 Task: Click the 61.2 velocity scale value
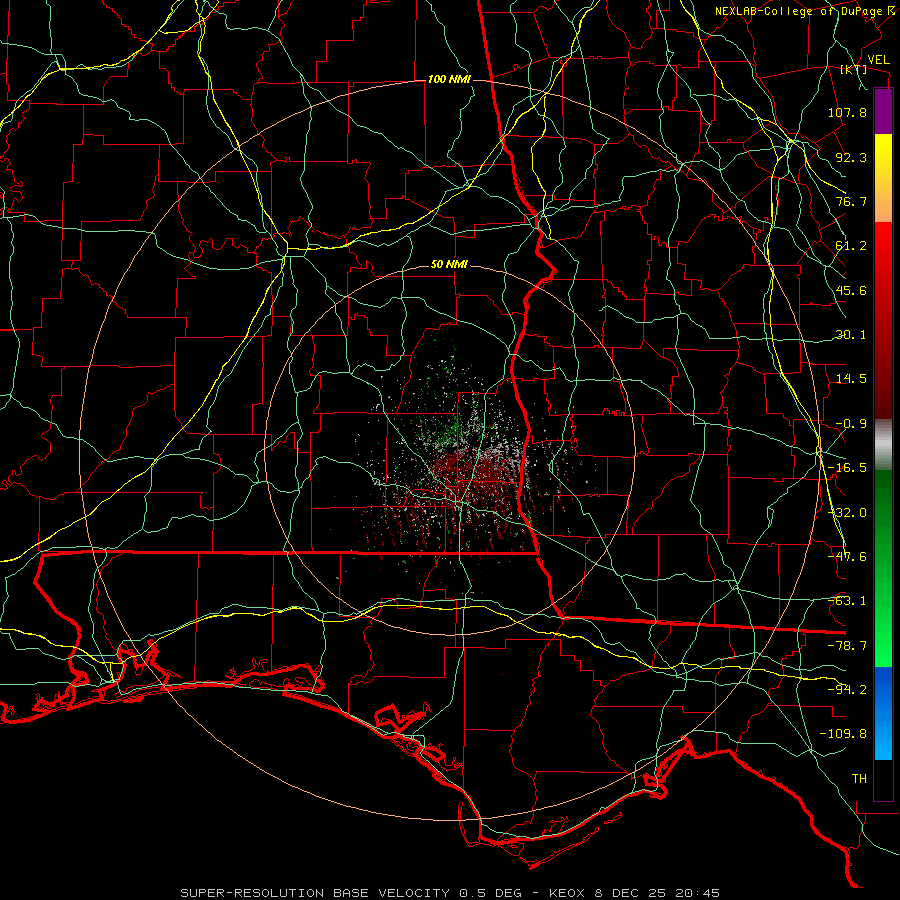851,246
